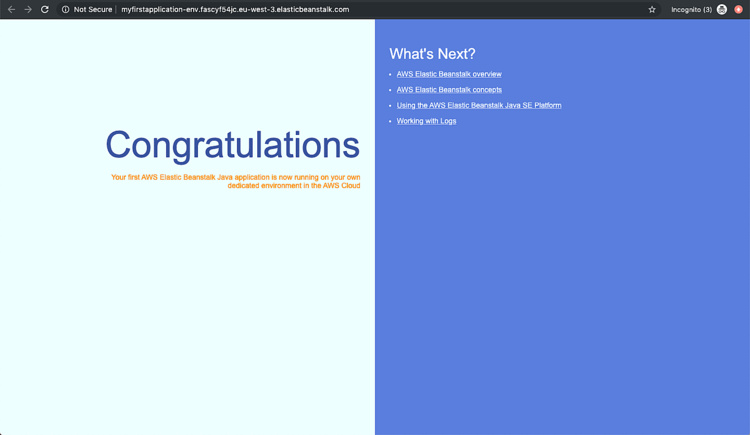Reload the Elastic Beanstalk page
This screenshot has width=750, height=435.
45,9
